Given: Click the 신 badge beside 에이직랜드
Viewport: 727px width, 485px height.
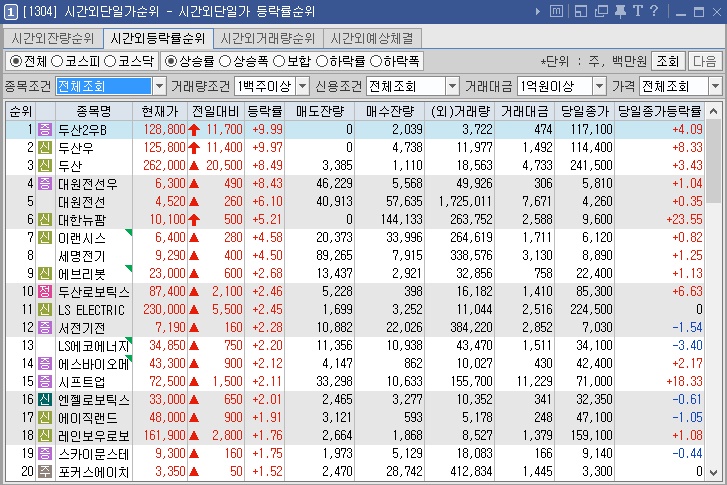Looking at the screenshot, I should pyautogui.click(x=45, y=417).
